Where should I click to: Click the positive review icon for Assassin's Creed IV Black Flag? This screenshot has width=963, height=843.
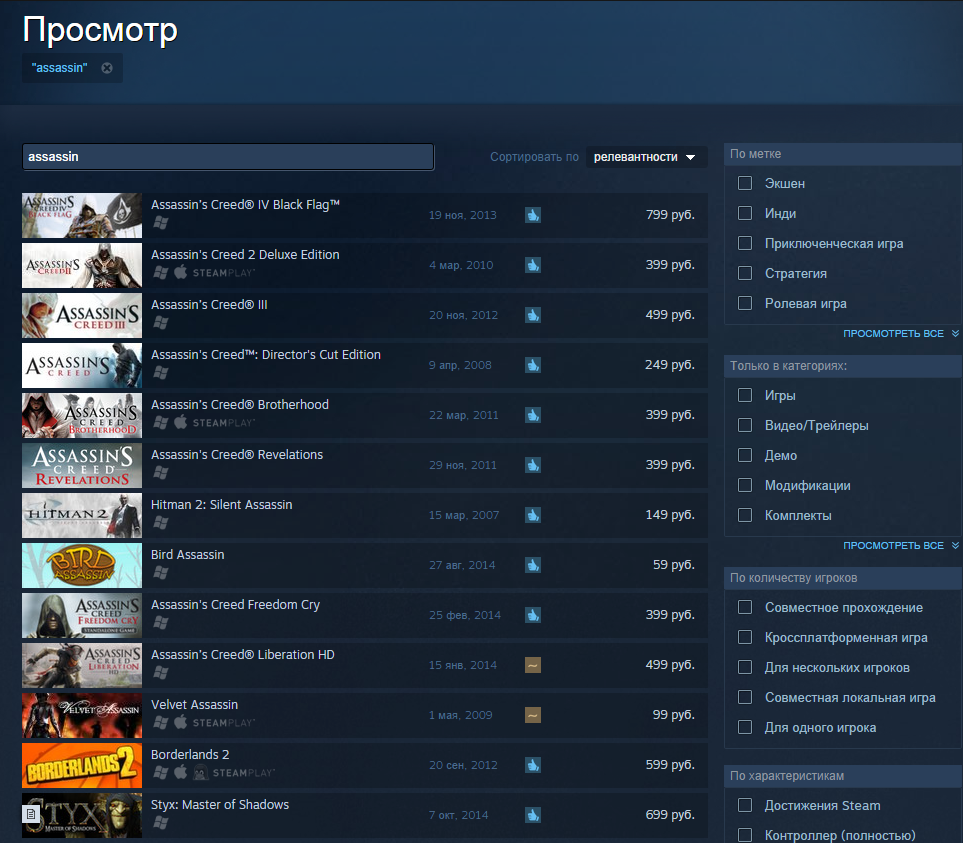(532, 215)
